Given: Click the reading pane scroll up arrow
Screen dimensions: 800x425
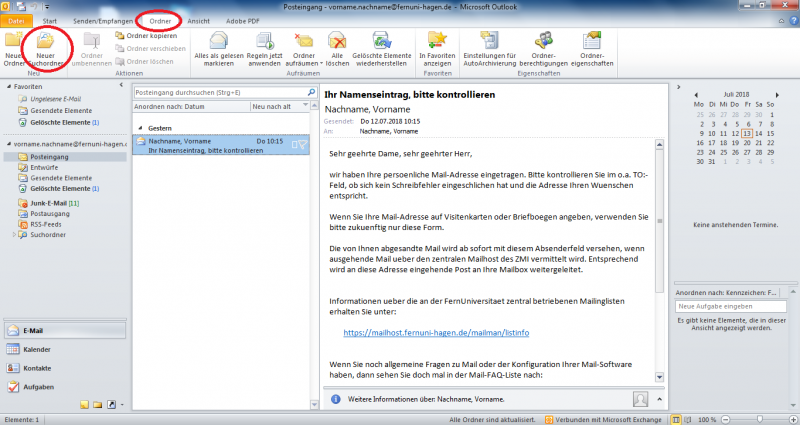Looking at the screenshot, I should 659,145.
